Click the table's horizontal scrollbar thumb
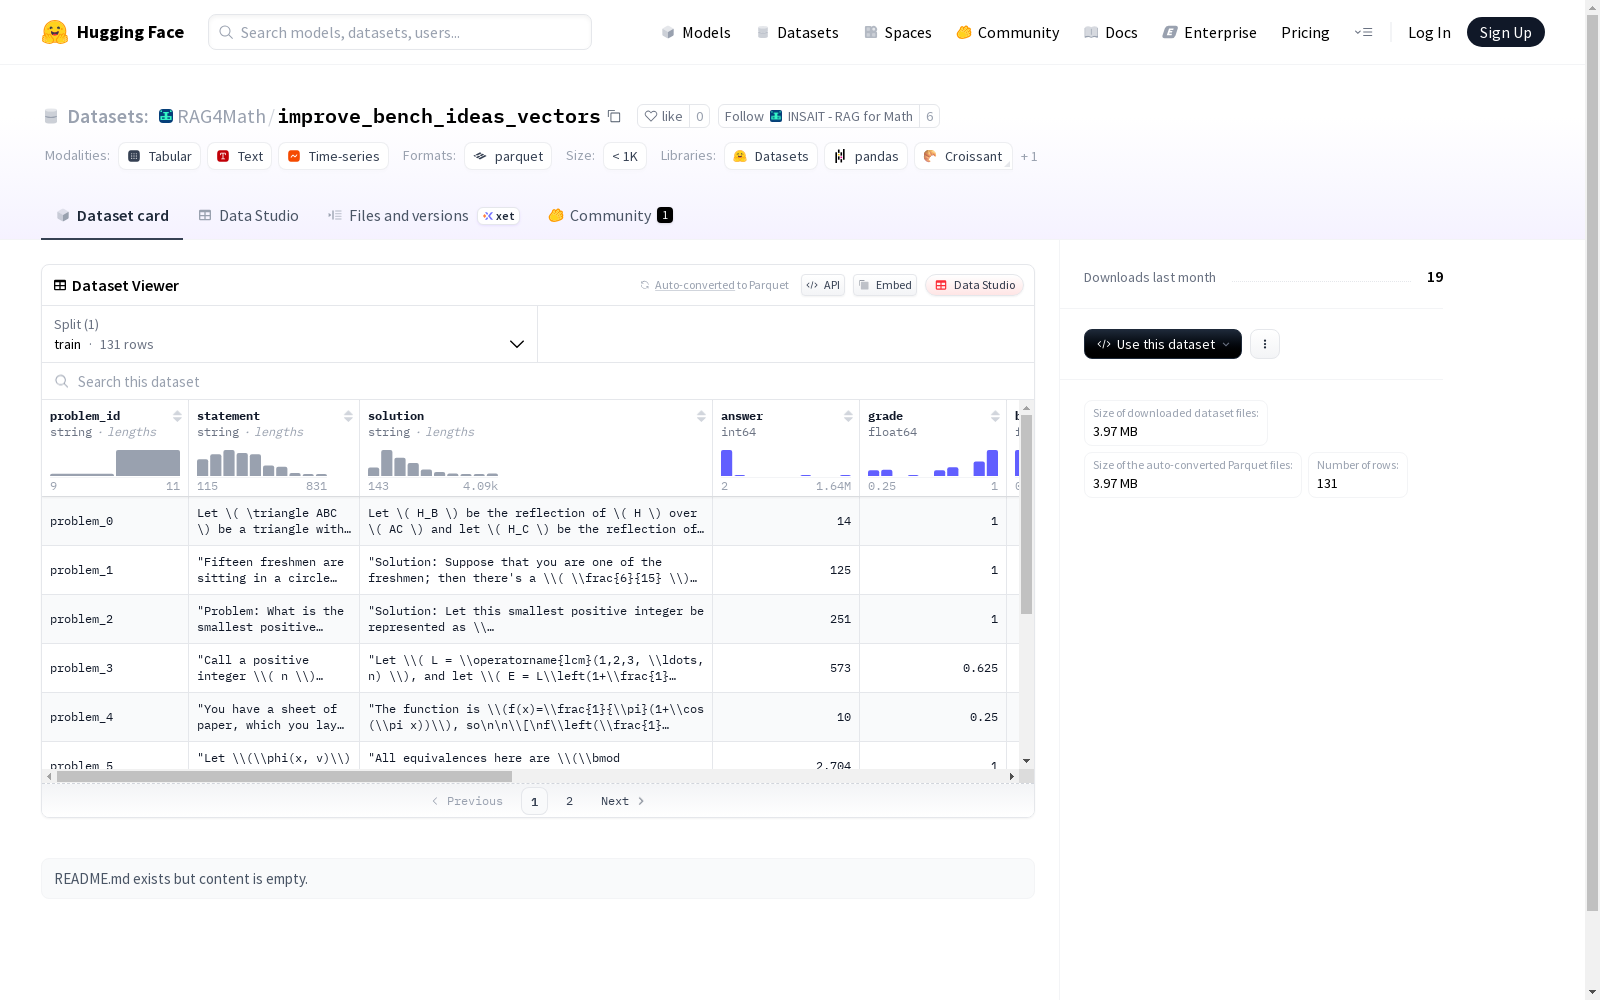 284,776
